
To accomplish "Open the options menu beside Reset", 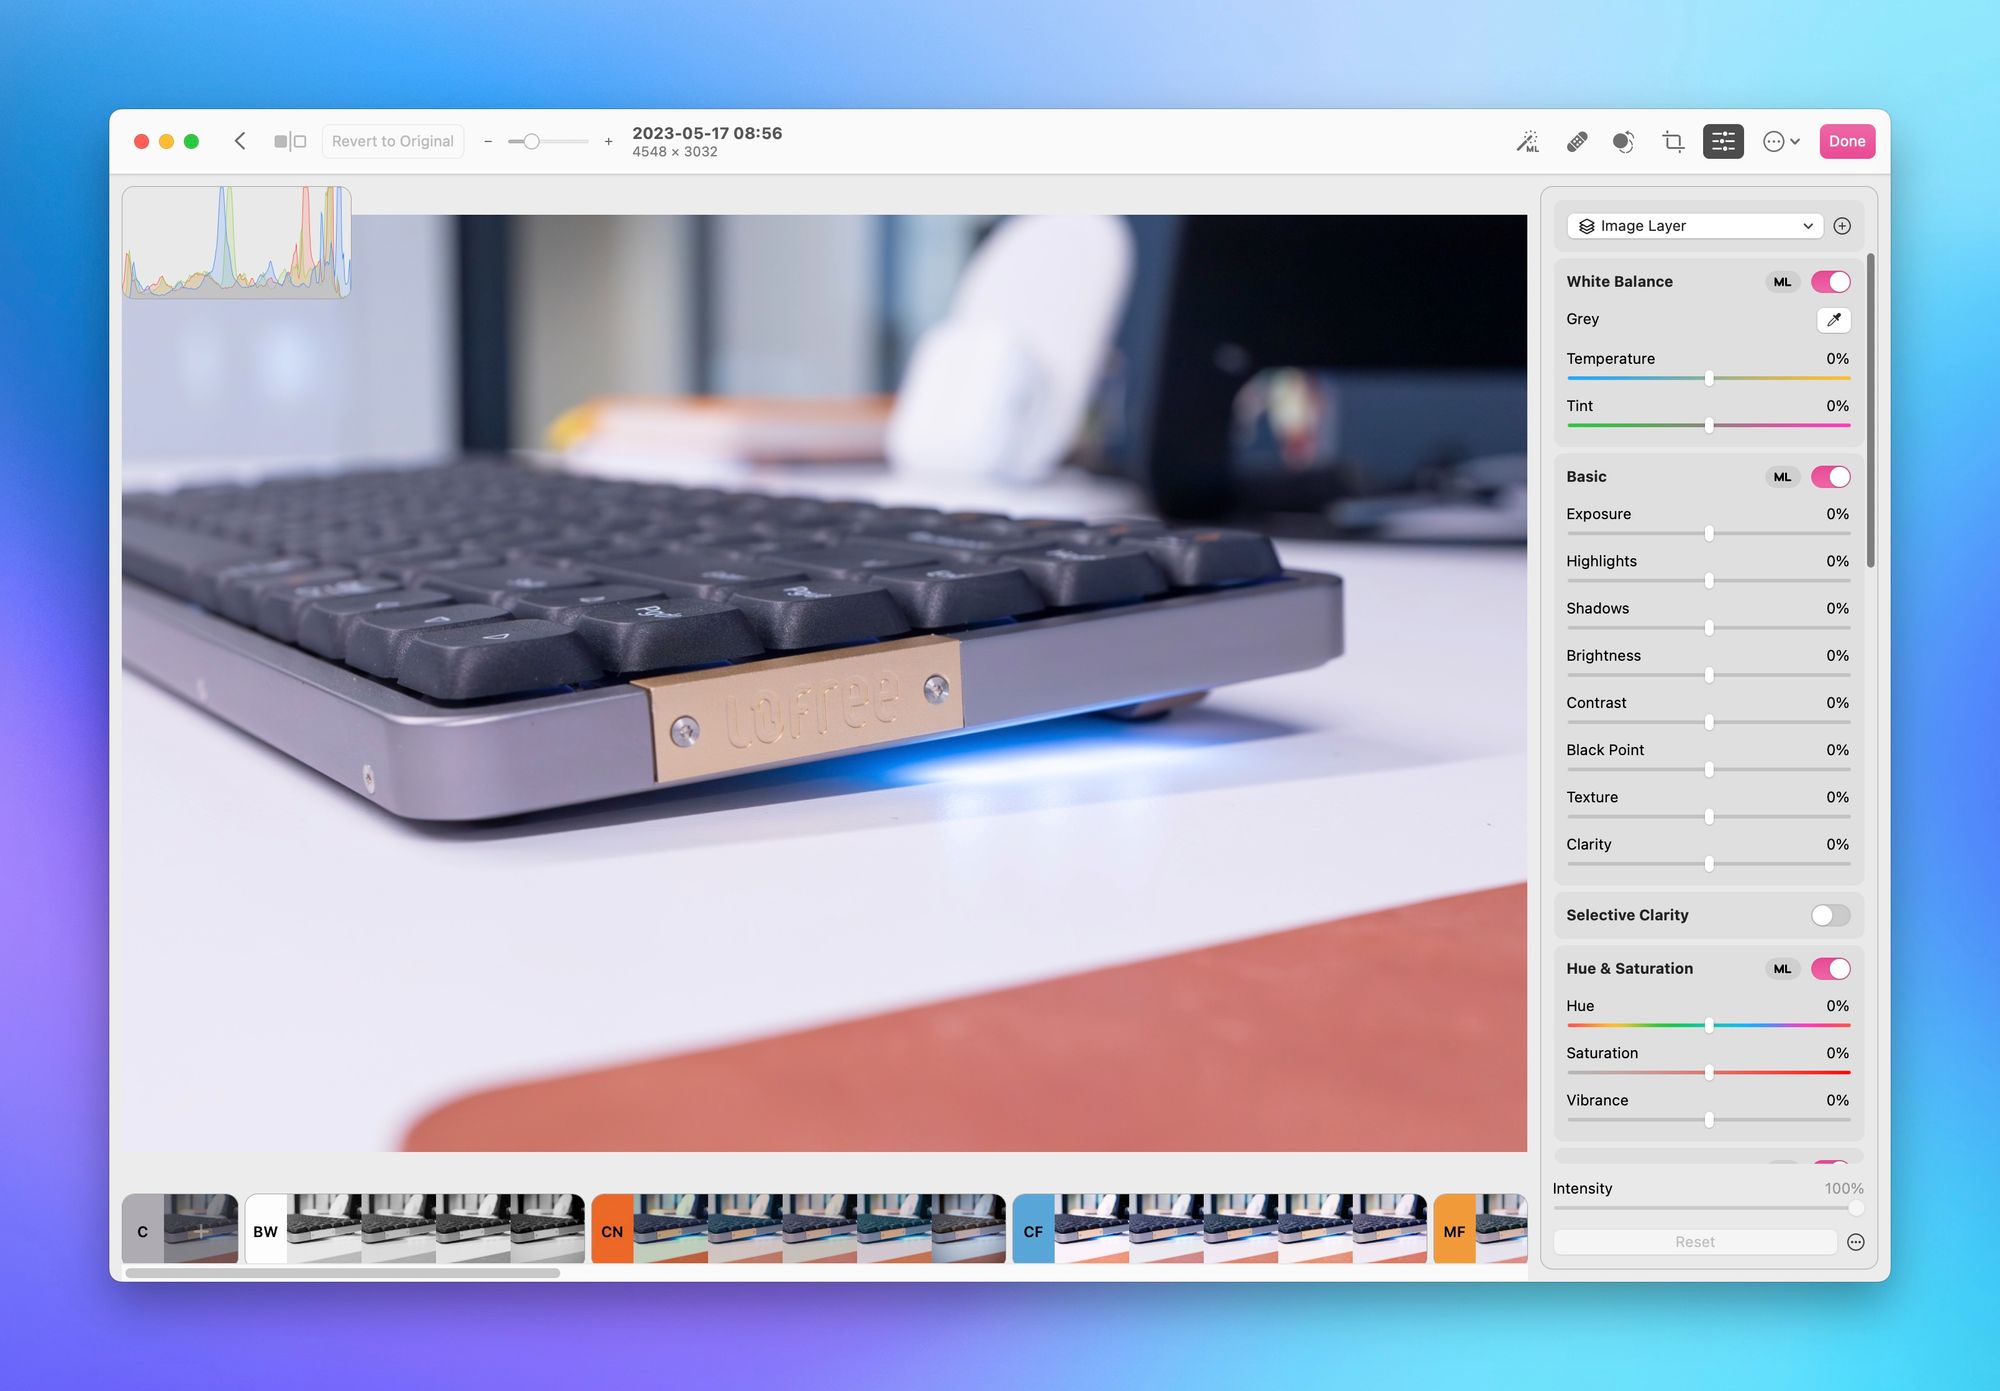I will coord(1856,1242).
